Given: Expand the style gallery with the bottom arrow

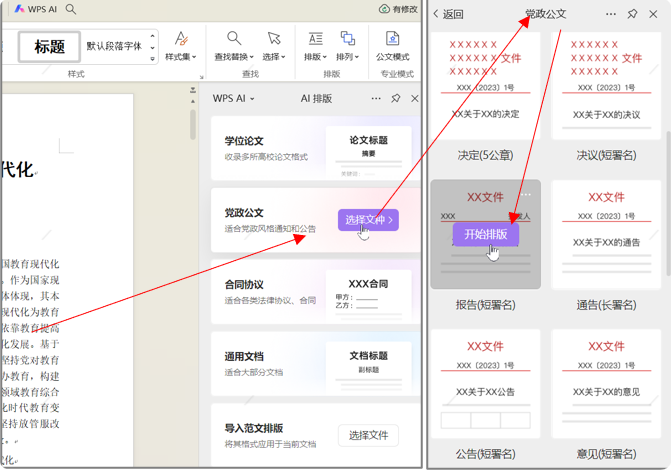Looking at the screenshot, I should [153, 59].
